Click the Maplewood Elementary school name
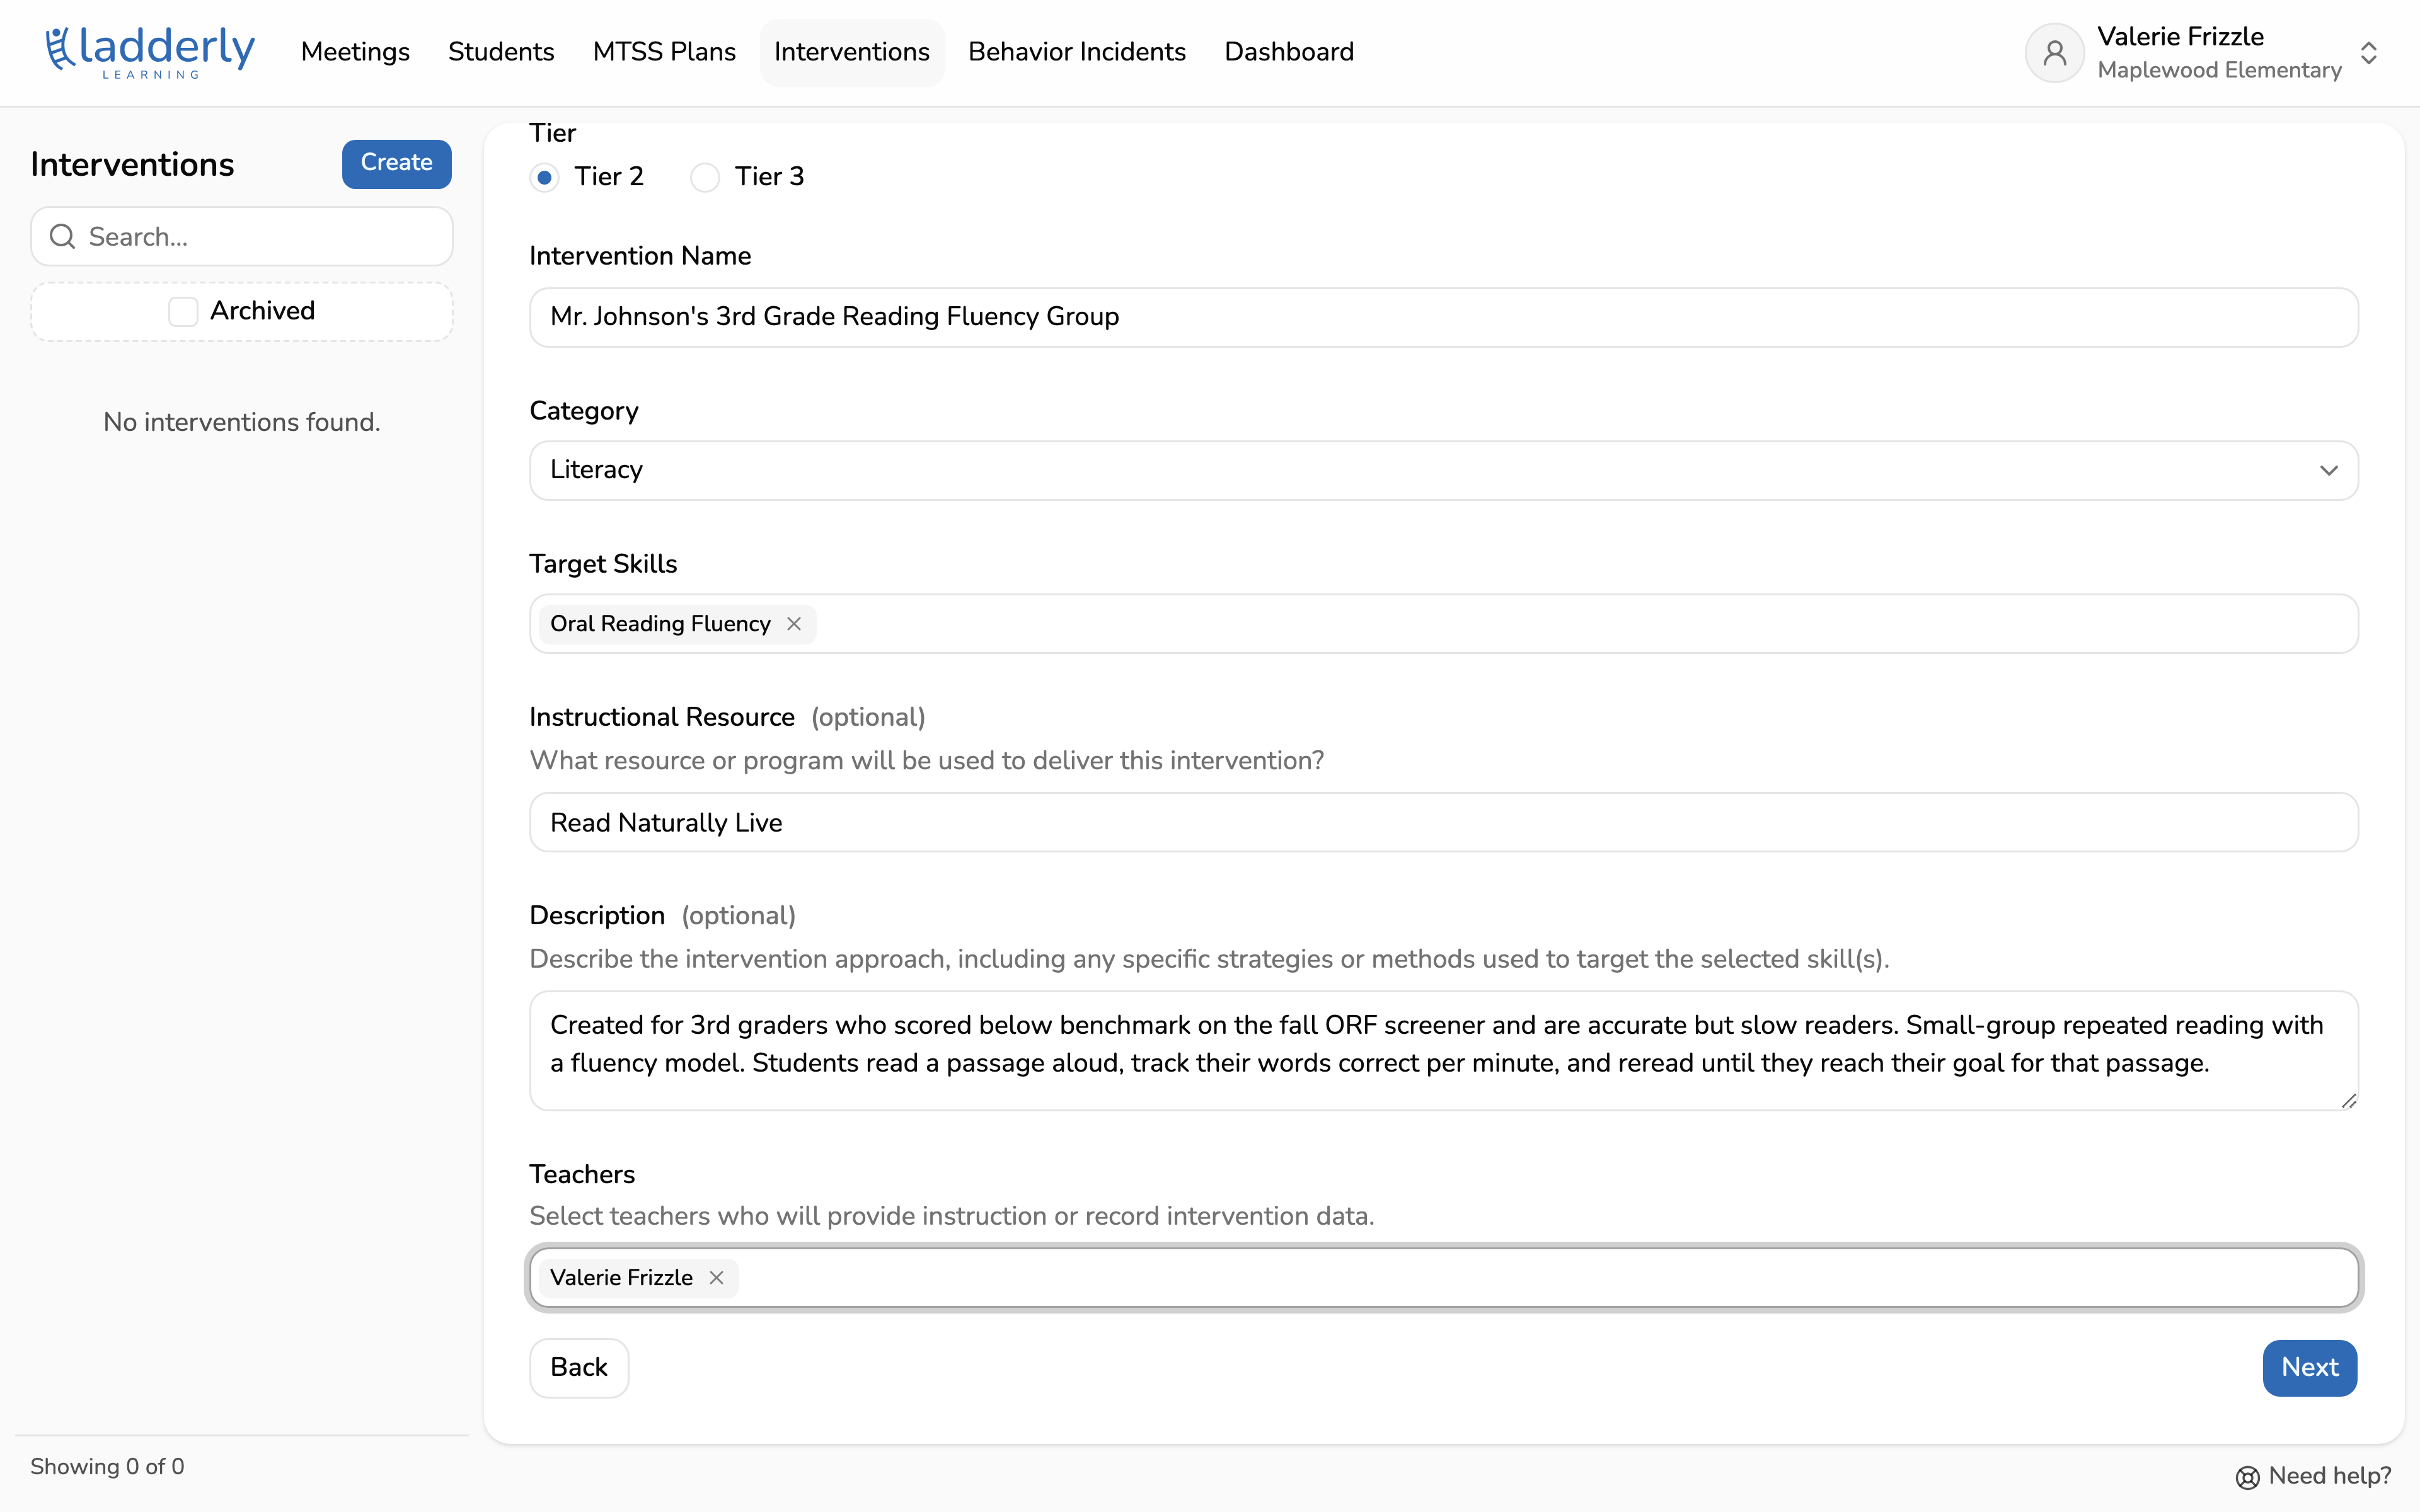This screenshot has width=2420, height=1512. coord(2219,70)
